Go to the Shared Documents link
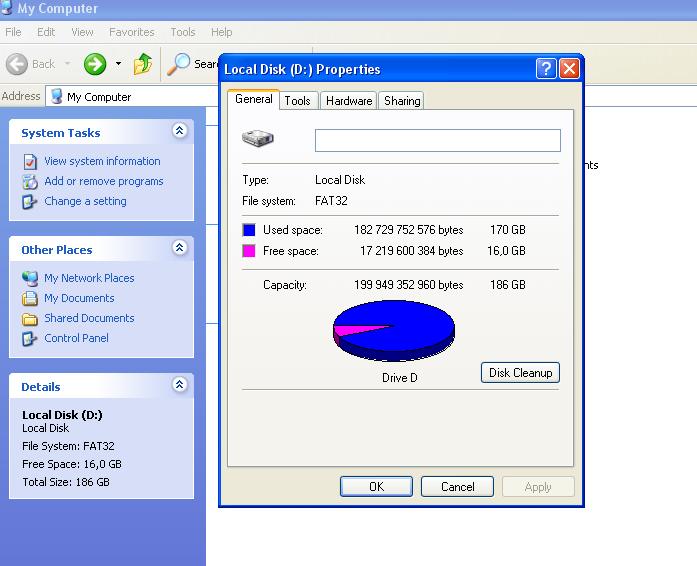Viewport: 697px width, 566px height. (89, 318)
